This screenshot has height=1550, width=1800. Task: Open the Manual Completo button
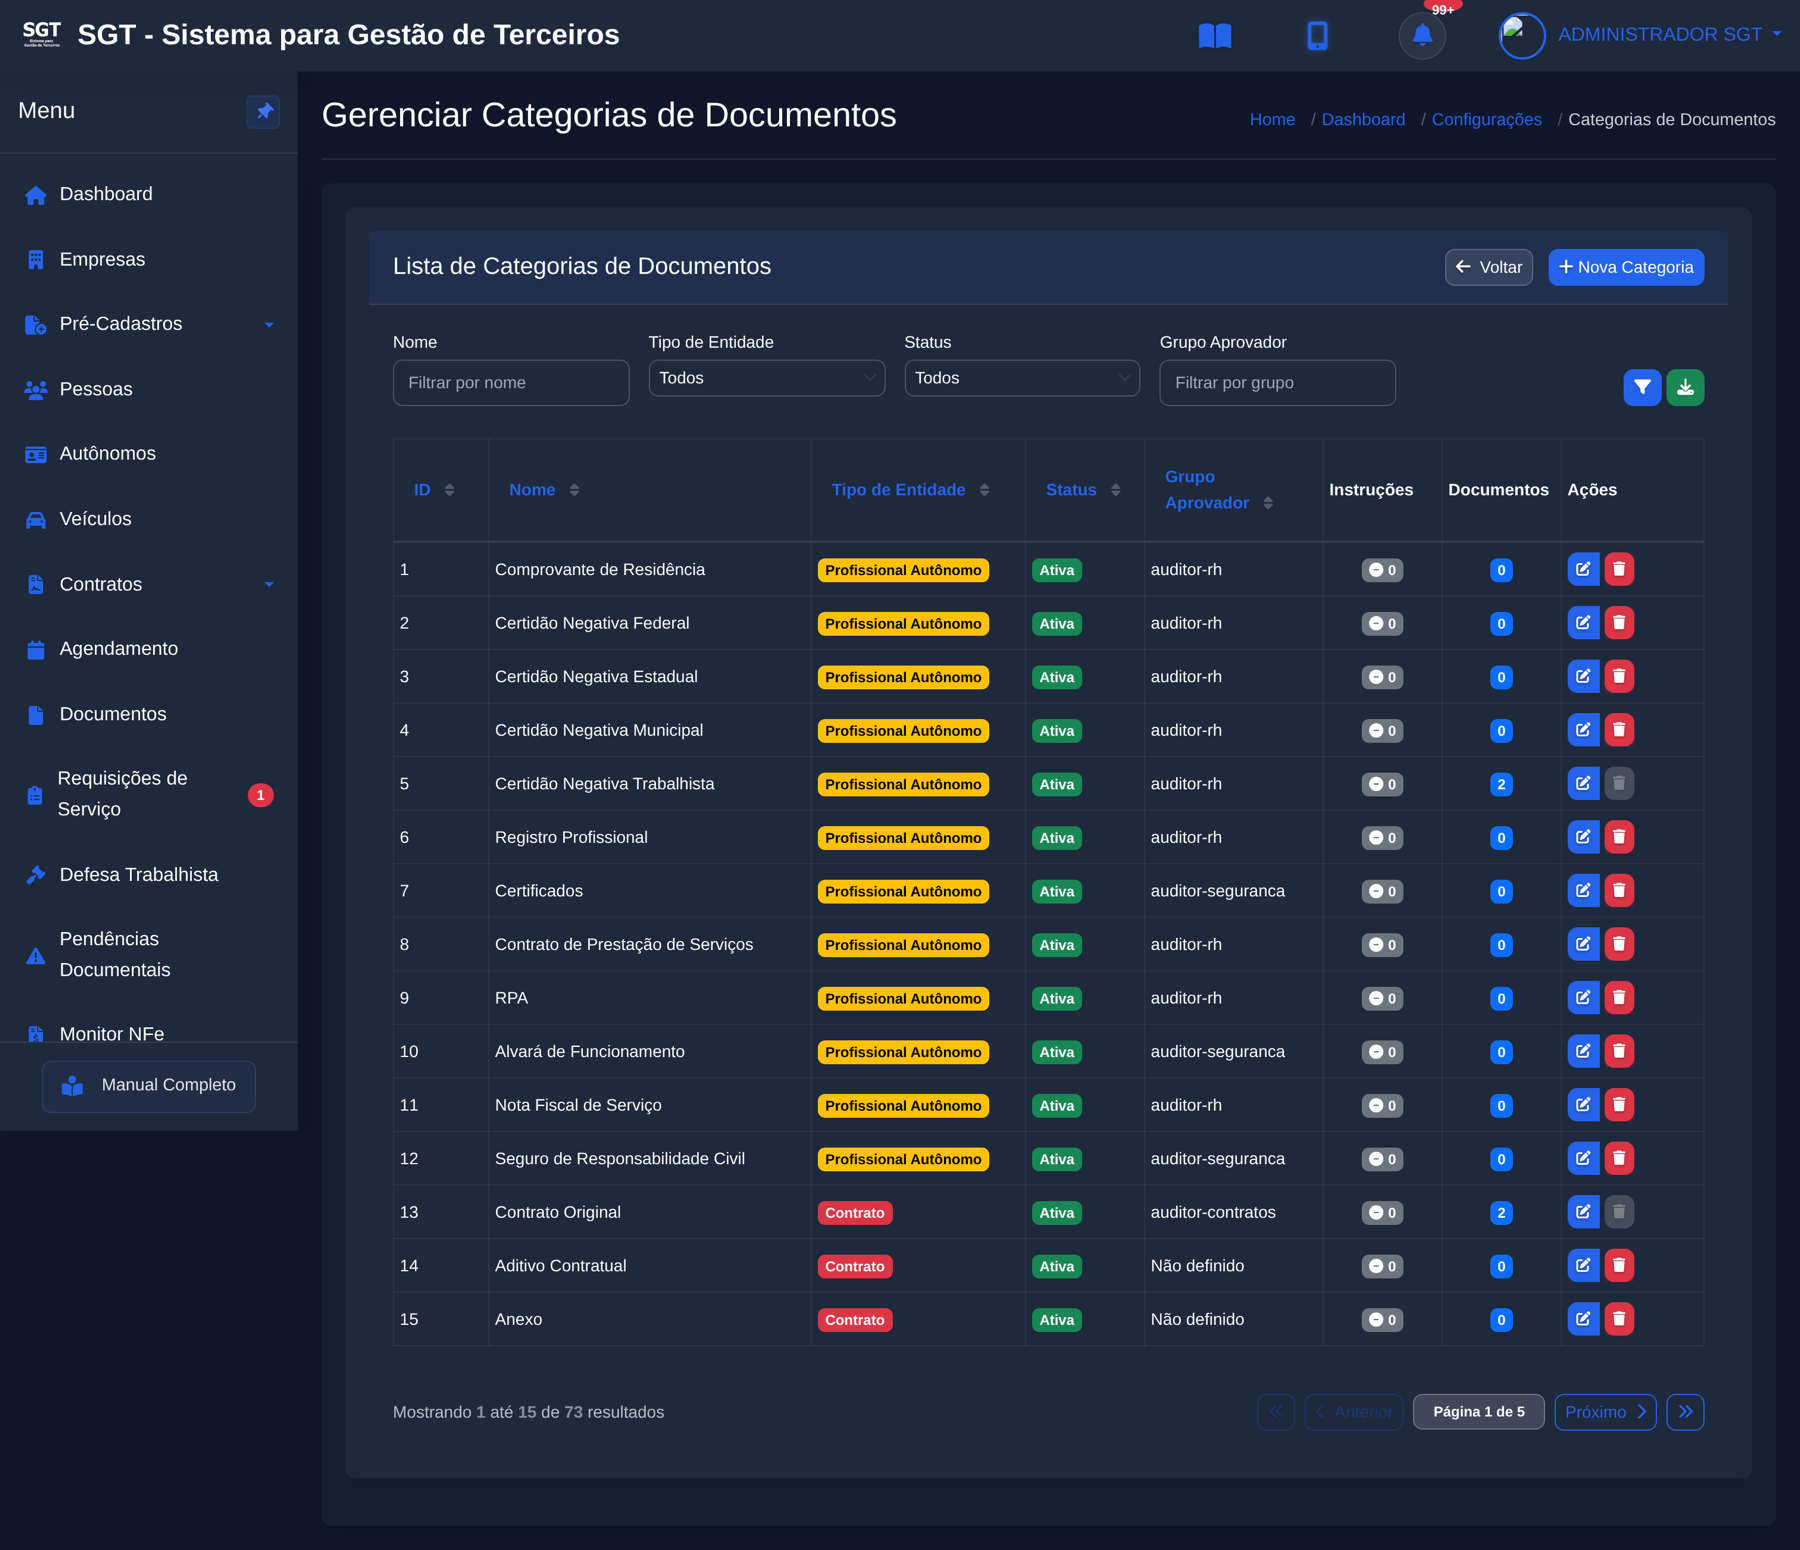point(149,1086)
